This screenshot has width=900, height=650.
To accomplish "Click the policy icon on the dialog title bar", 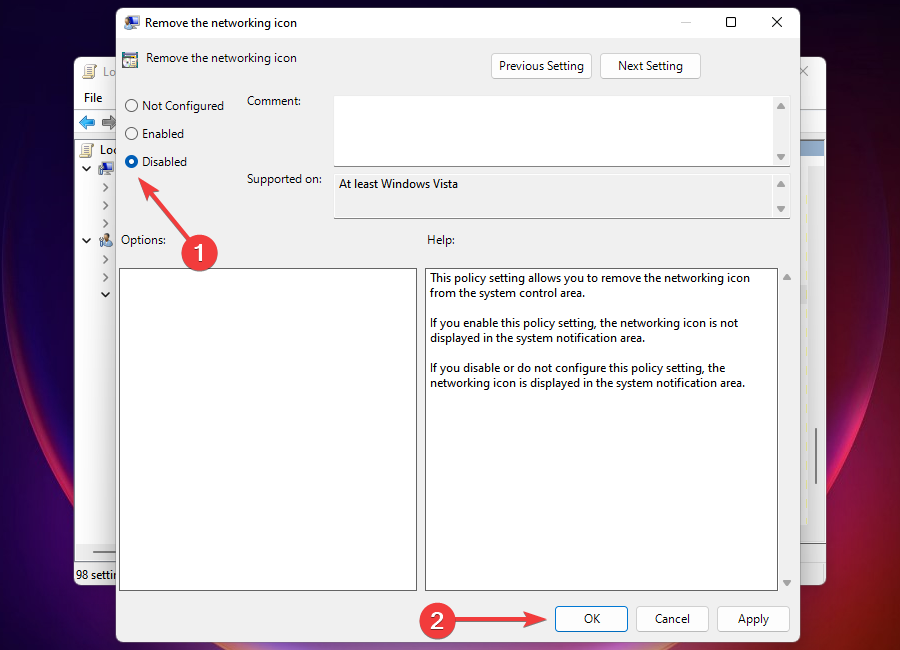I will (x=131, y=22).
